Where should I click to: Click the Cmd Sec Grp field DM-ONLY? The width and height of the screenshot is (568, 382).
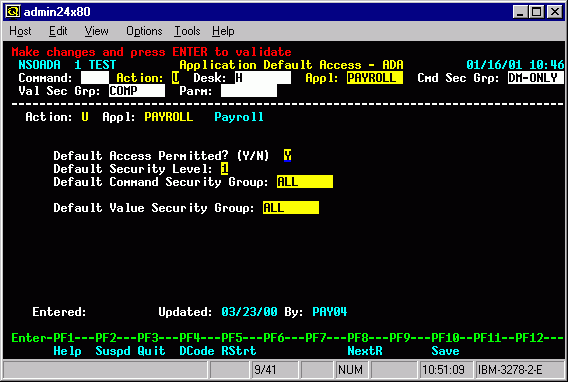536,78
